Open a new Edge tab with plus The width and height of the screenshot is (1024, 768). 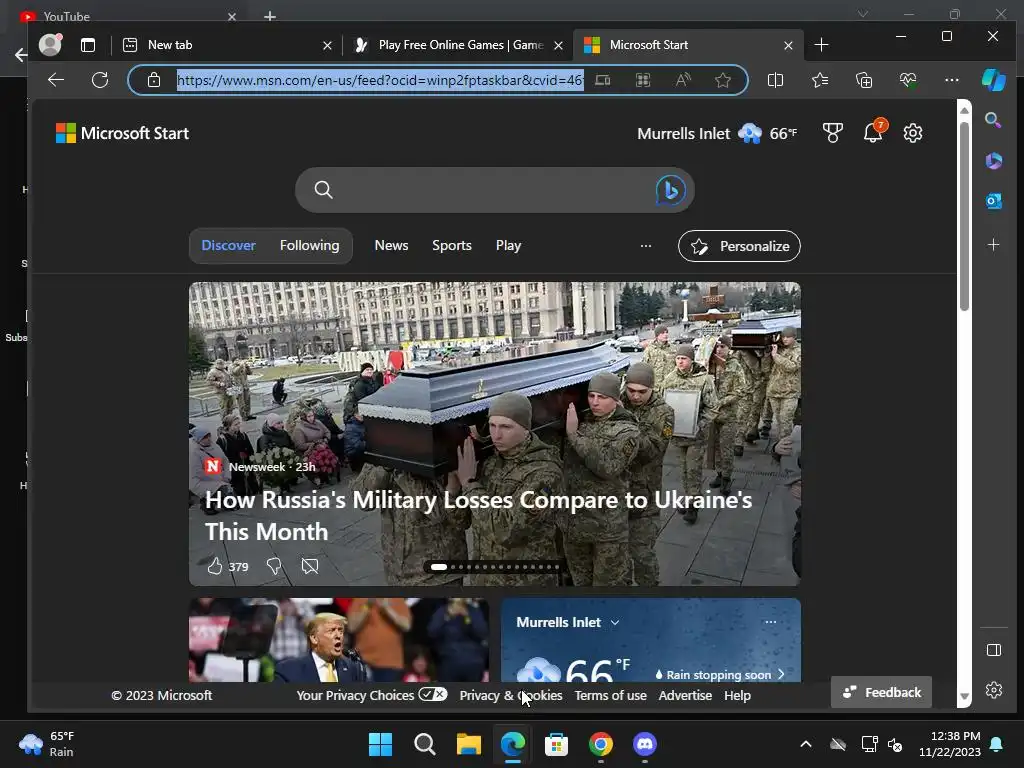pyautogui.click(x=822, y=44)
